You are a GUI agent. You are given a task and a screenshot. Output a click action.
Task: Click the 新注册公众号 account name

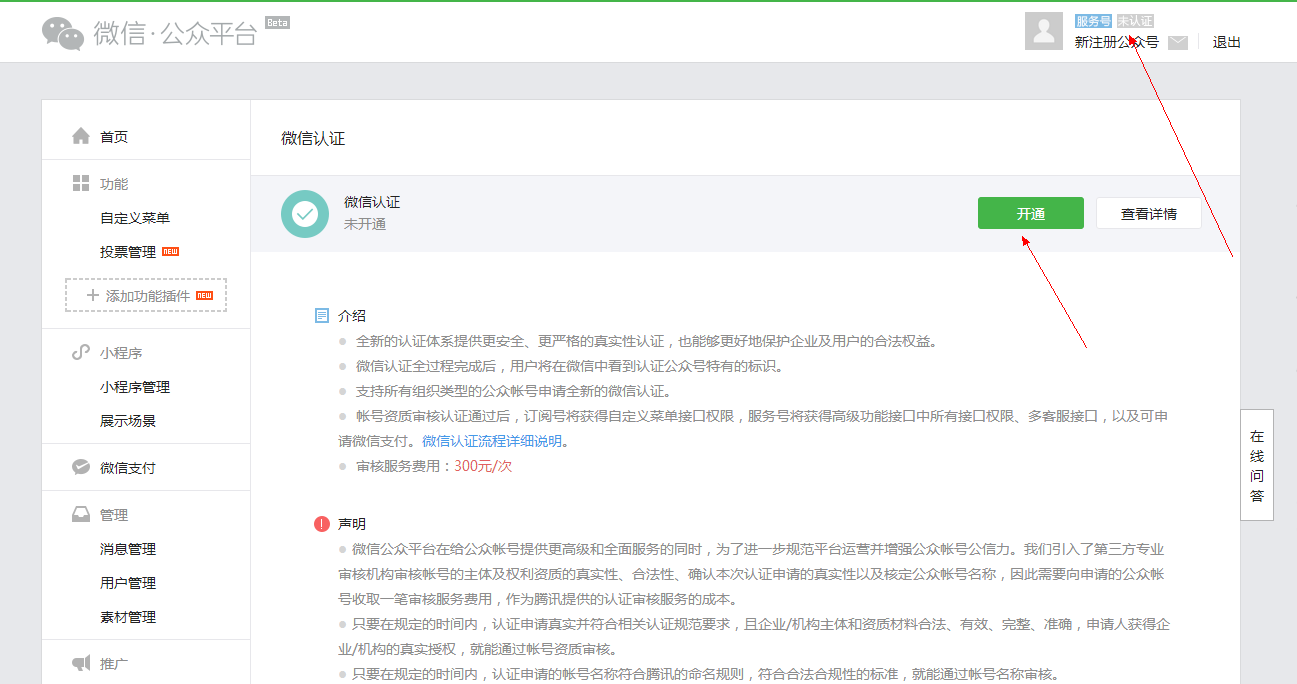click(1117, 42)
